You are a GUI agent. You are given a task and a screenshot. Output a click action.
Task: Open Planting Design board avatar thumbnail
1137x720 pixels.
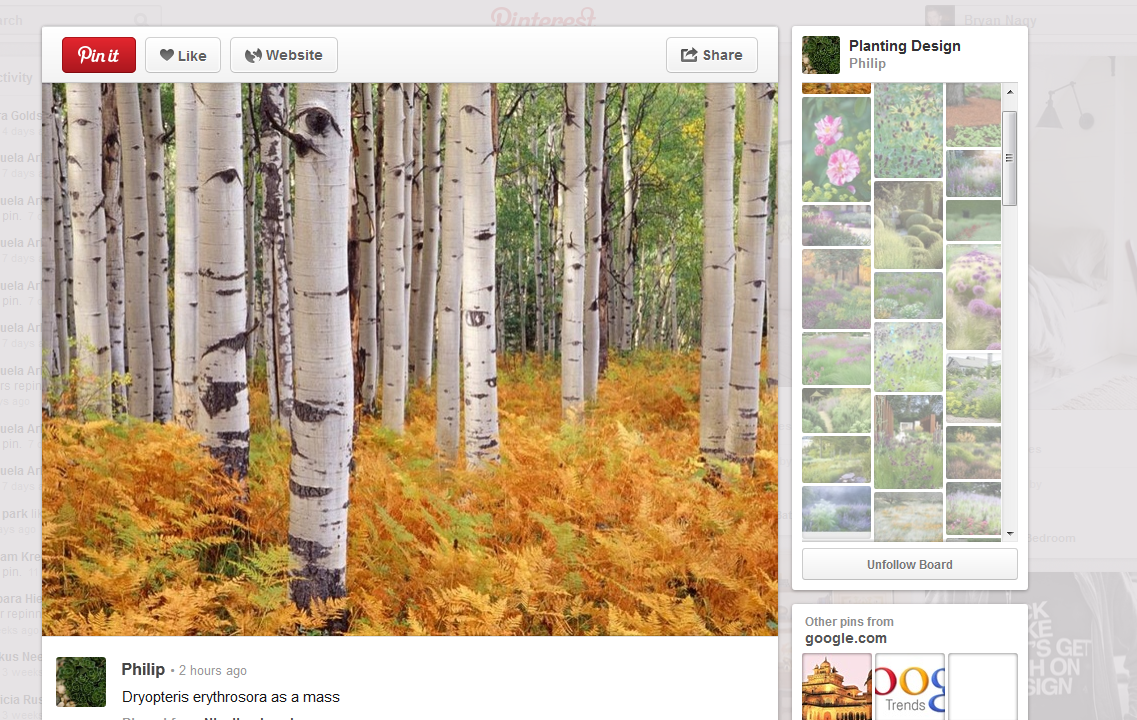821,55
